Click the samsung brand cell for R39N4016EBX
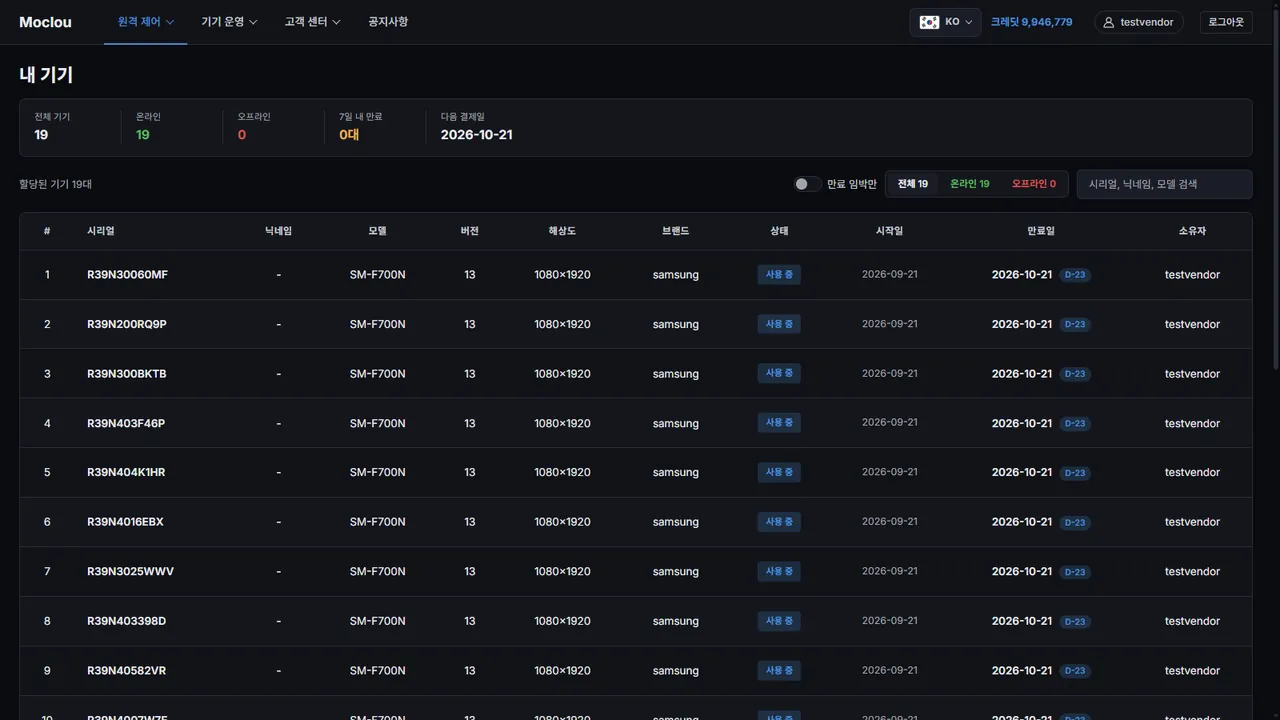This screenshot has height=720, width=1280. click(x=676, y=522)
